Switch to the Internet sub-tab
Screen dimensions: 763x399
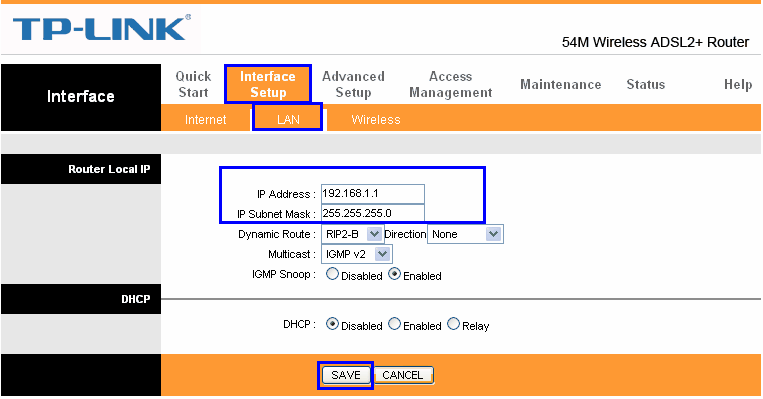tap(205, 120)
